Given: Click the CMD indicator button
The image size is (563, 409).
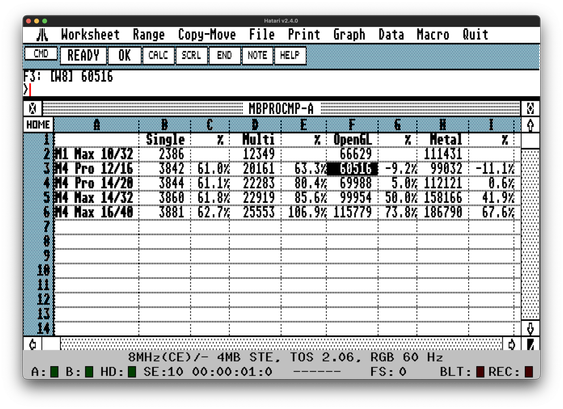Looking at the screenshot, I should click(41, 54).
